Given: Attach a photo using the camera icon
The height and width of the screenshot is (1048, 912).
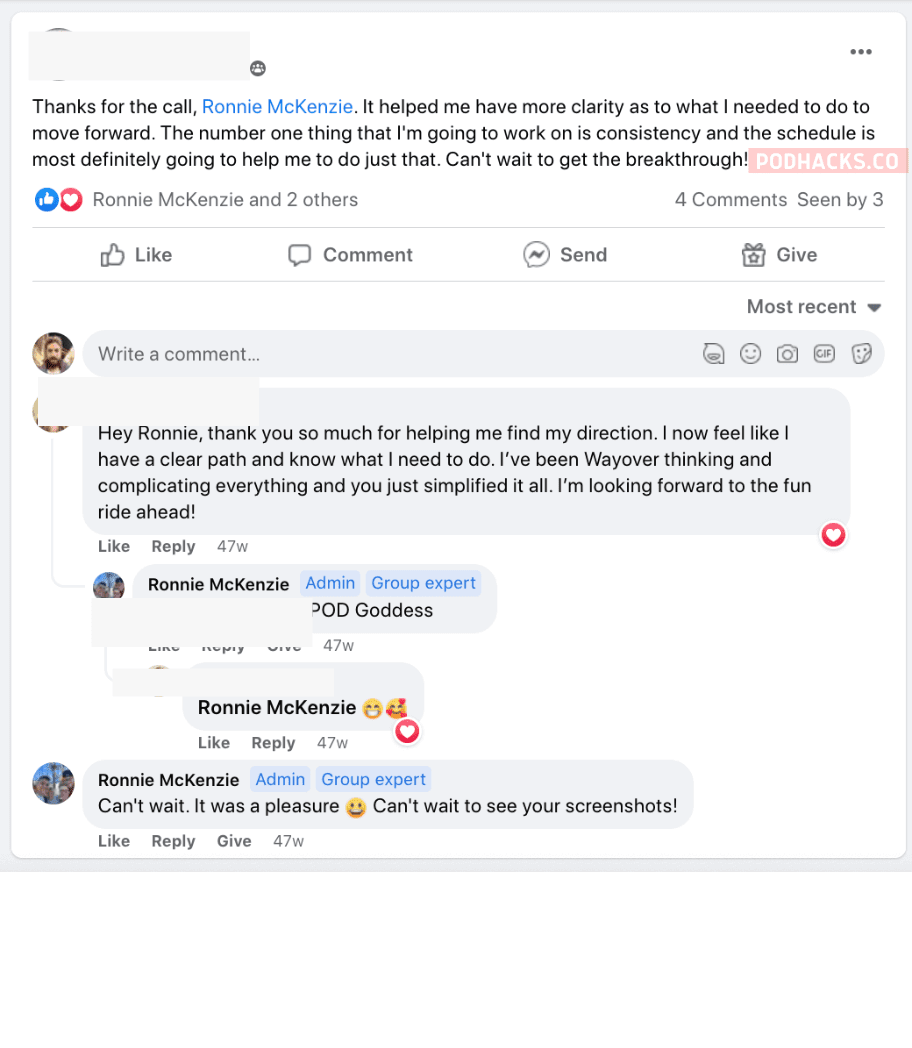Looking at the screenshot, I should (x=787, y=354).
